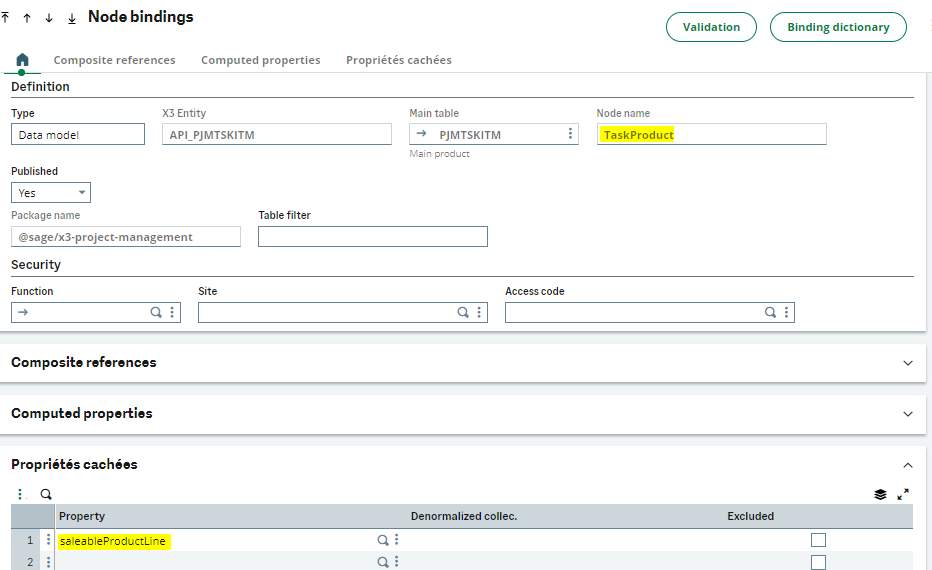This screenshot has width=932, height=570.
Task: Lookup property in row 2
Action: 383,562
